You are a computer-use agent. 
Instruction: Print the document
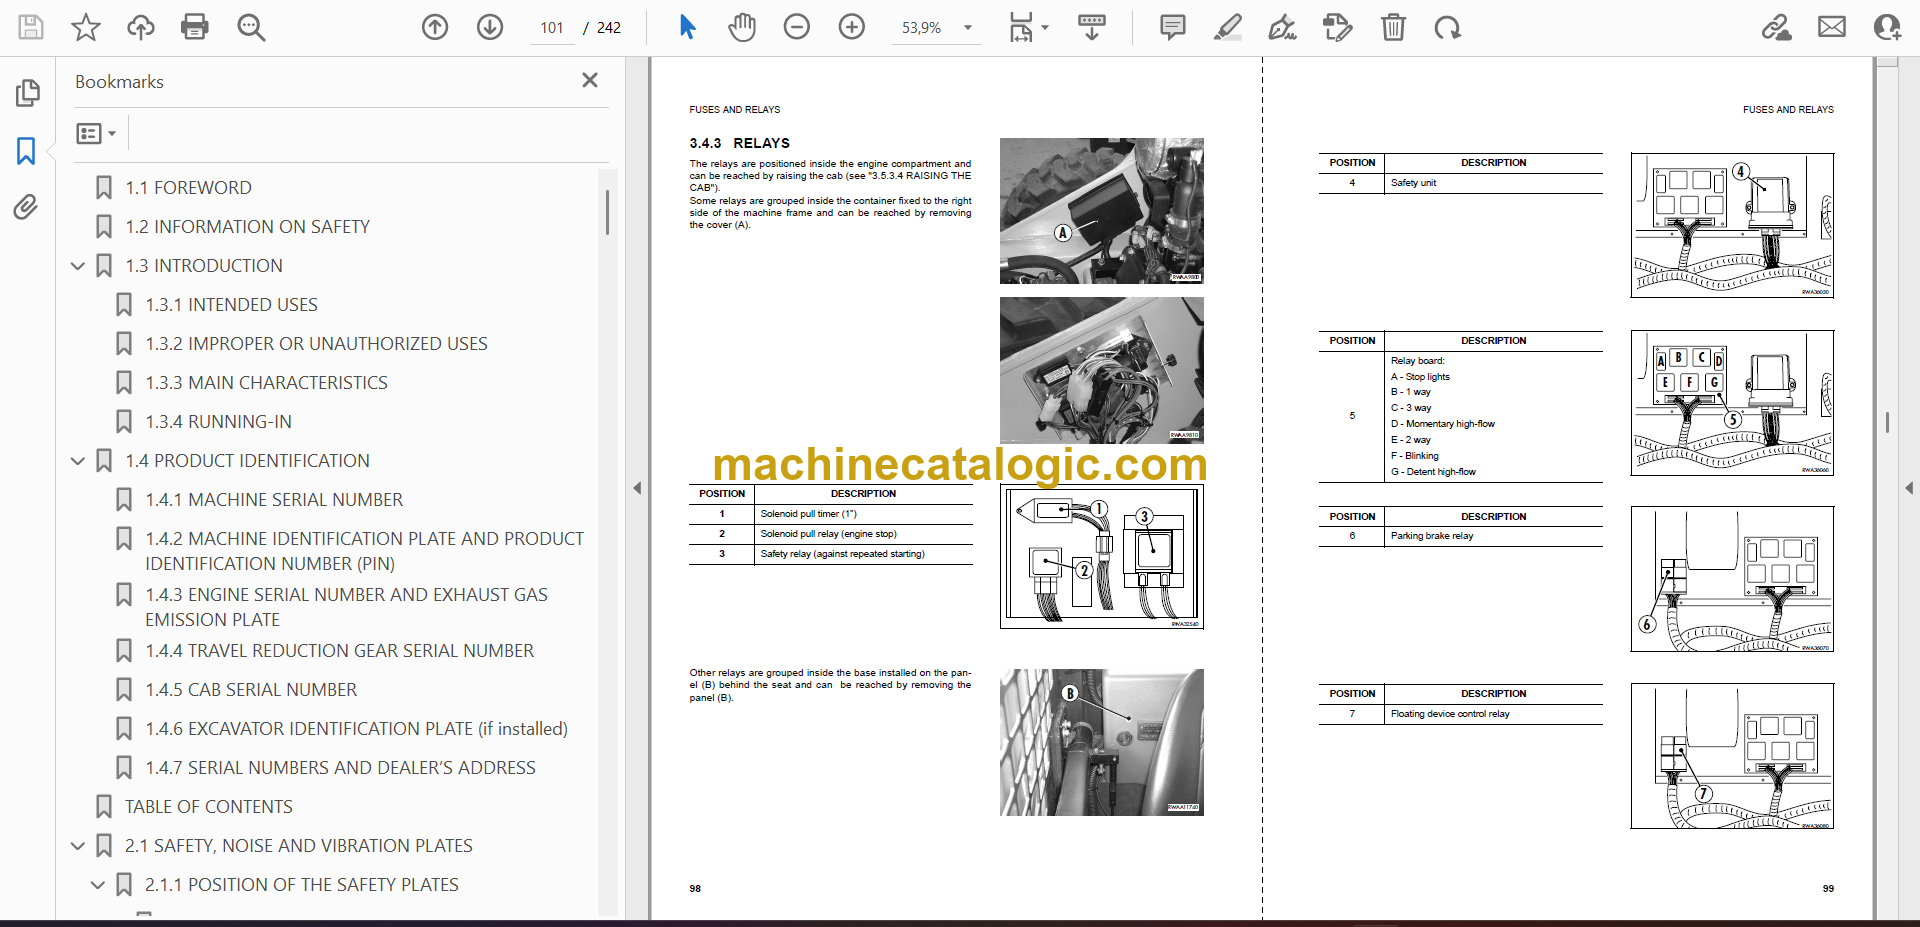195,27
